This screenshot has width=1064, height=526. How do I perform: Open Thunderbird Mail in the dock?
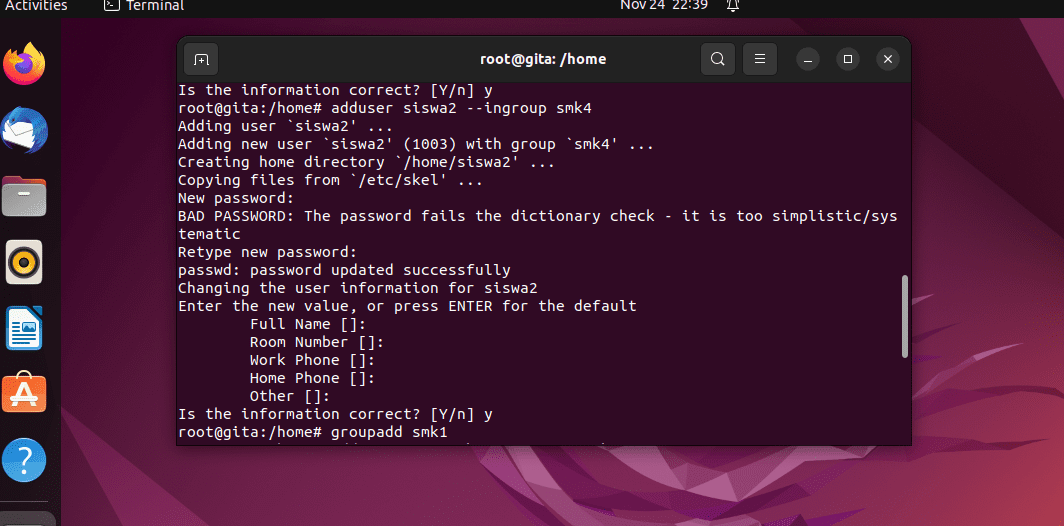click(x=24, y=130)
